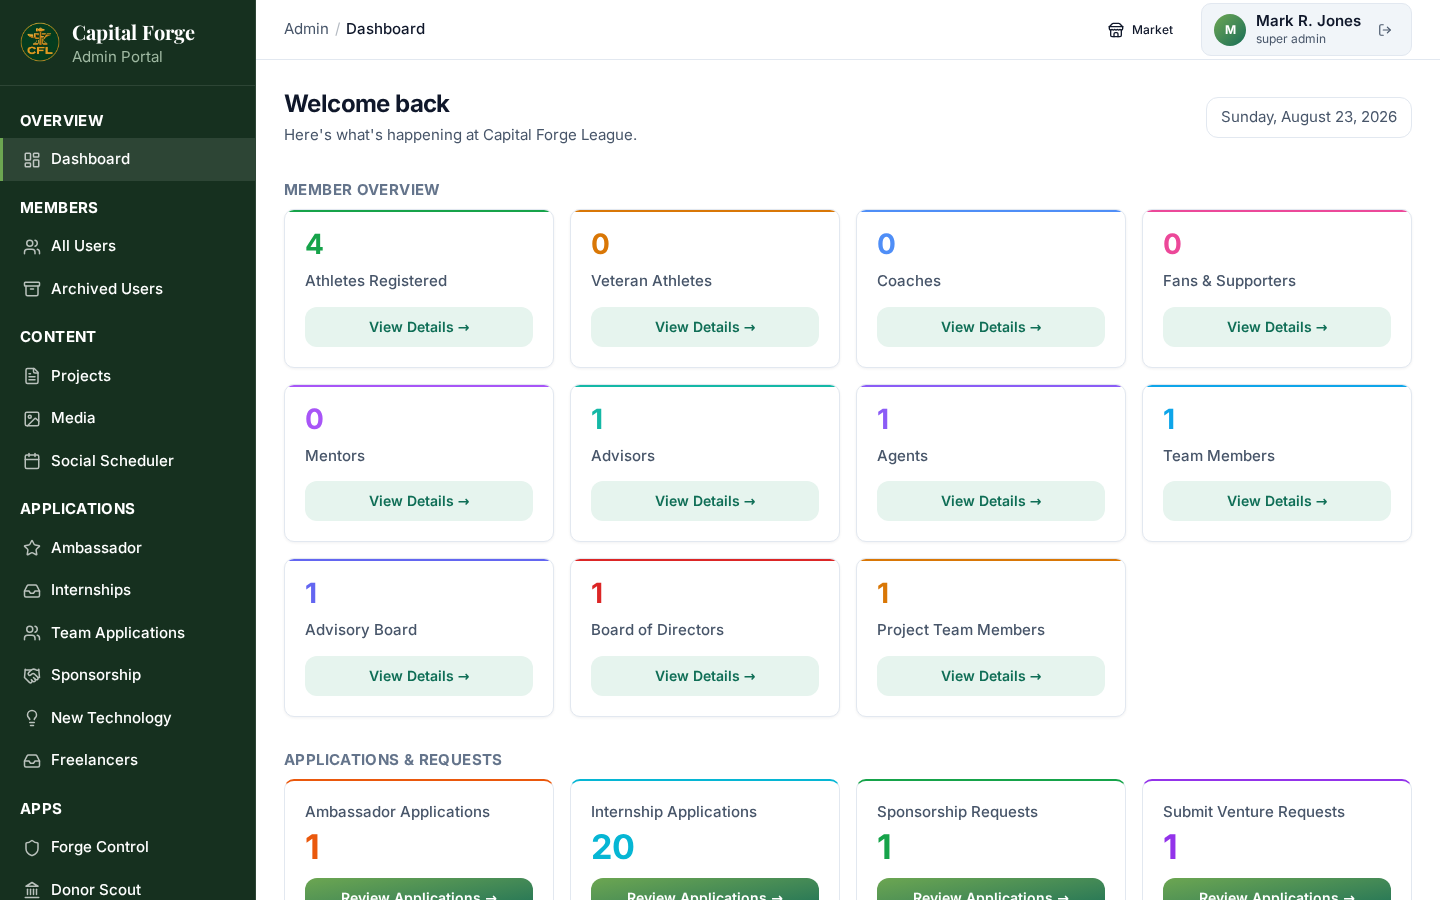Click the Donor Scout bank icon
1440x900 pixels.
coord(32,890)
